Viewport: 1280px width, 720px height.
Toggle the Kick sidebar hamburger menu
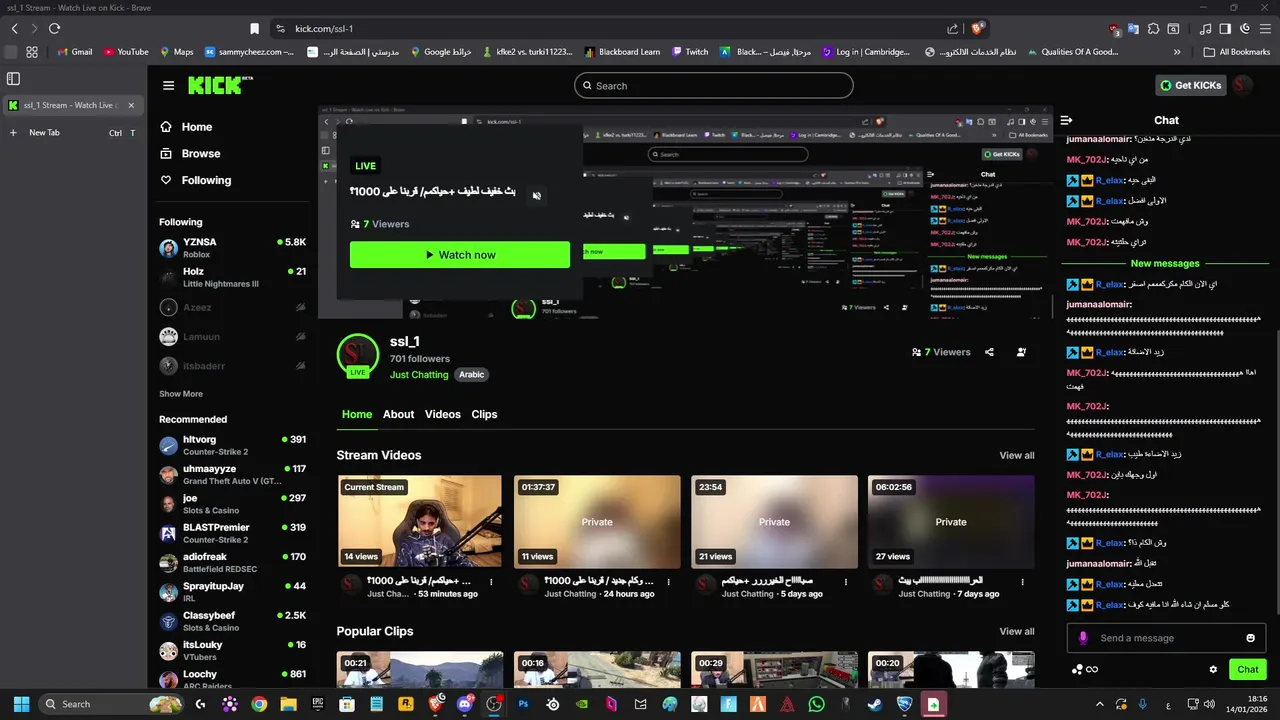(168, 86)
